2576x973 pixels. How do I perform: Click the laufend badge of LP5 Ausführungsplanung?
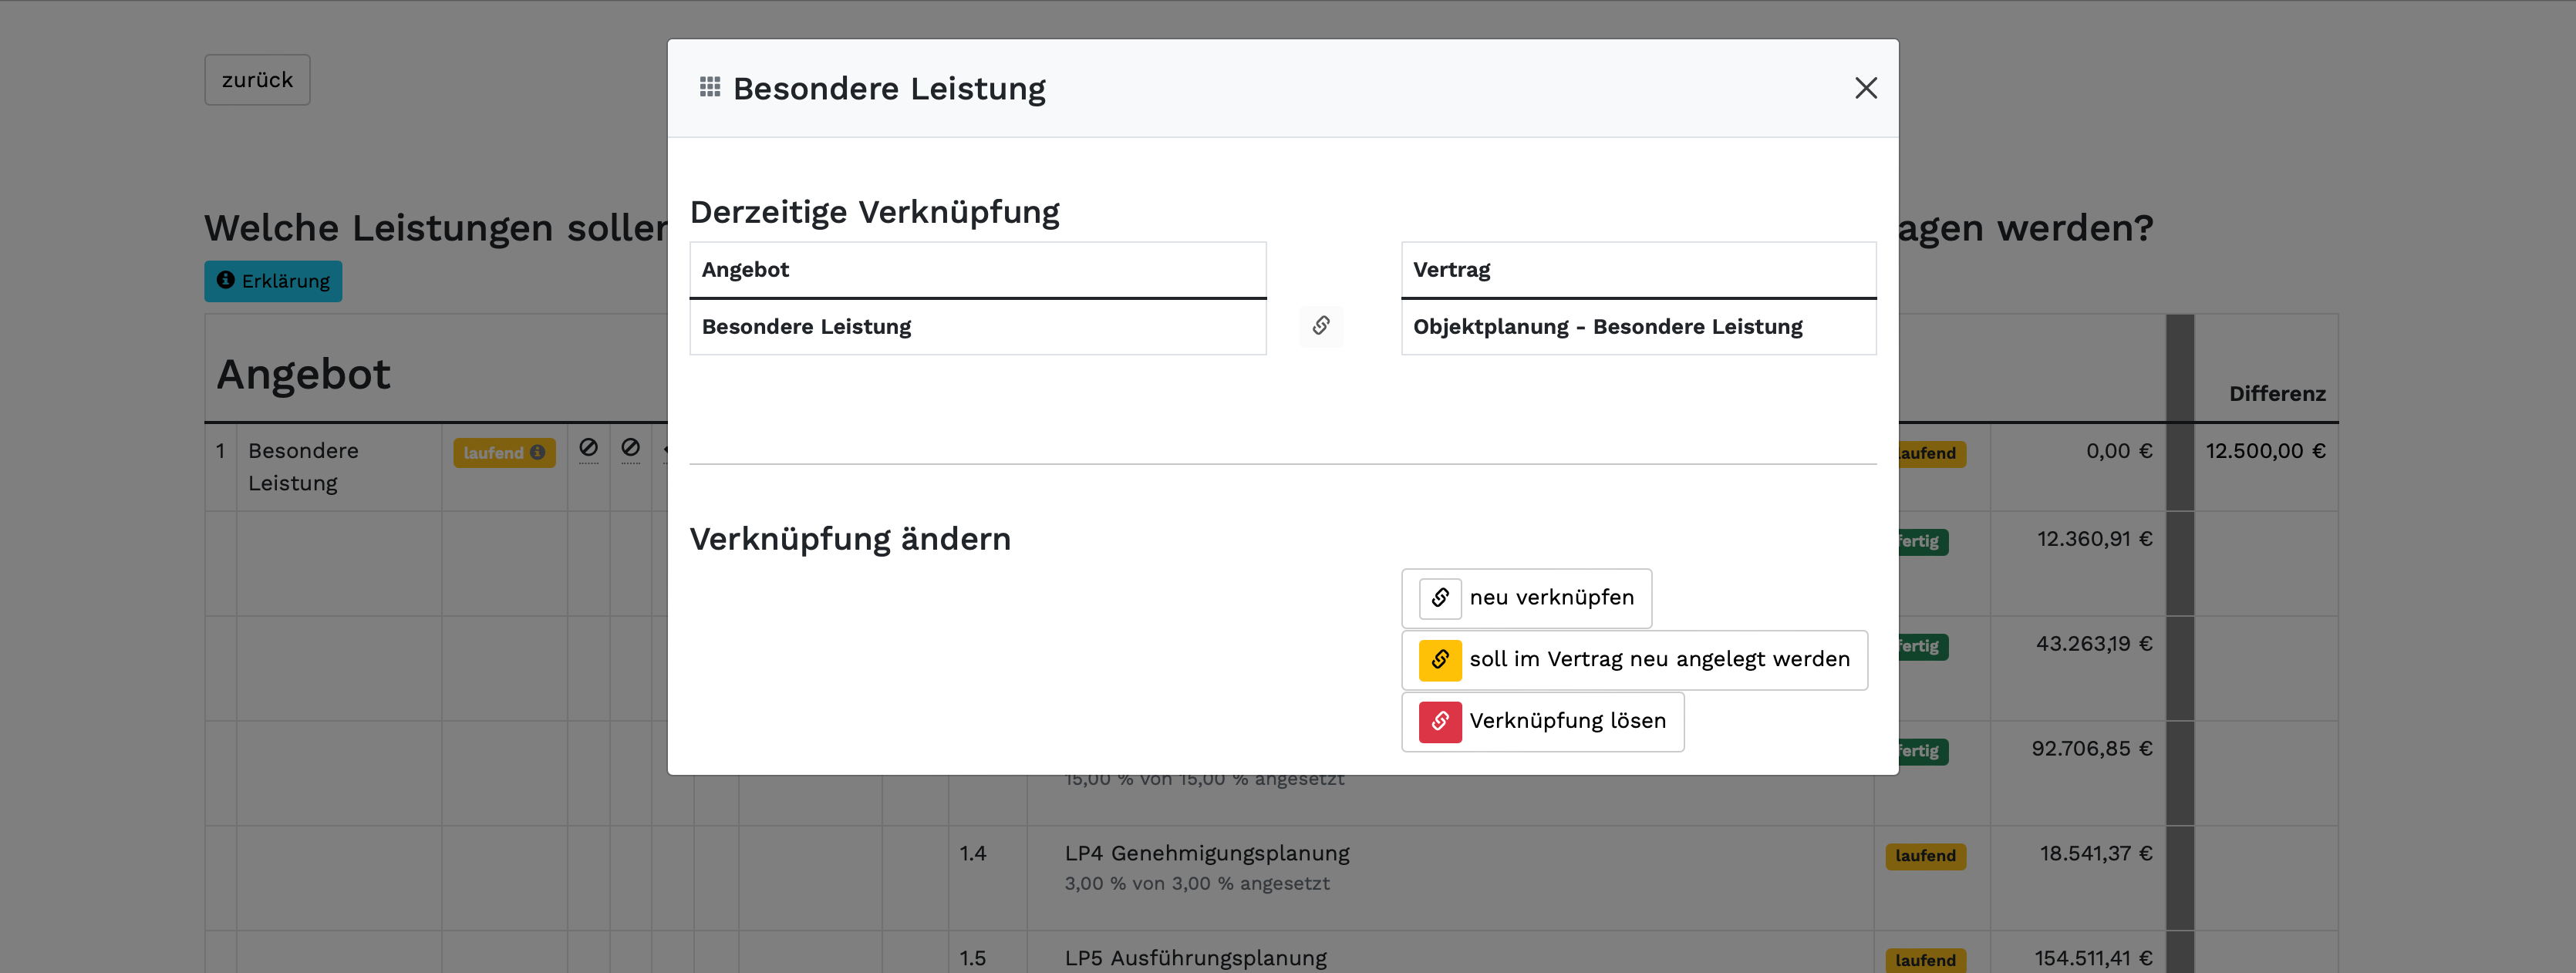pos(1925,960)
